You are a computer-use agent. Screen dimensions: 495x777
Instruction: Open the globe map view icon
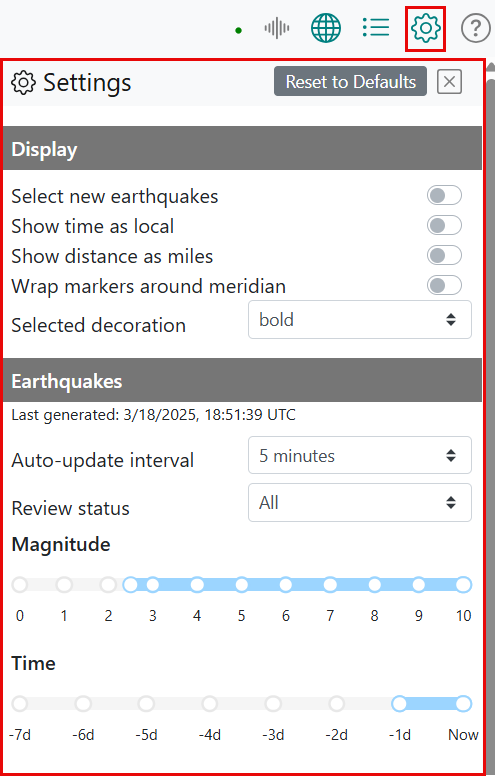coord(326,28)
